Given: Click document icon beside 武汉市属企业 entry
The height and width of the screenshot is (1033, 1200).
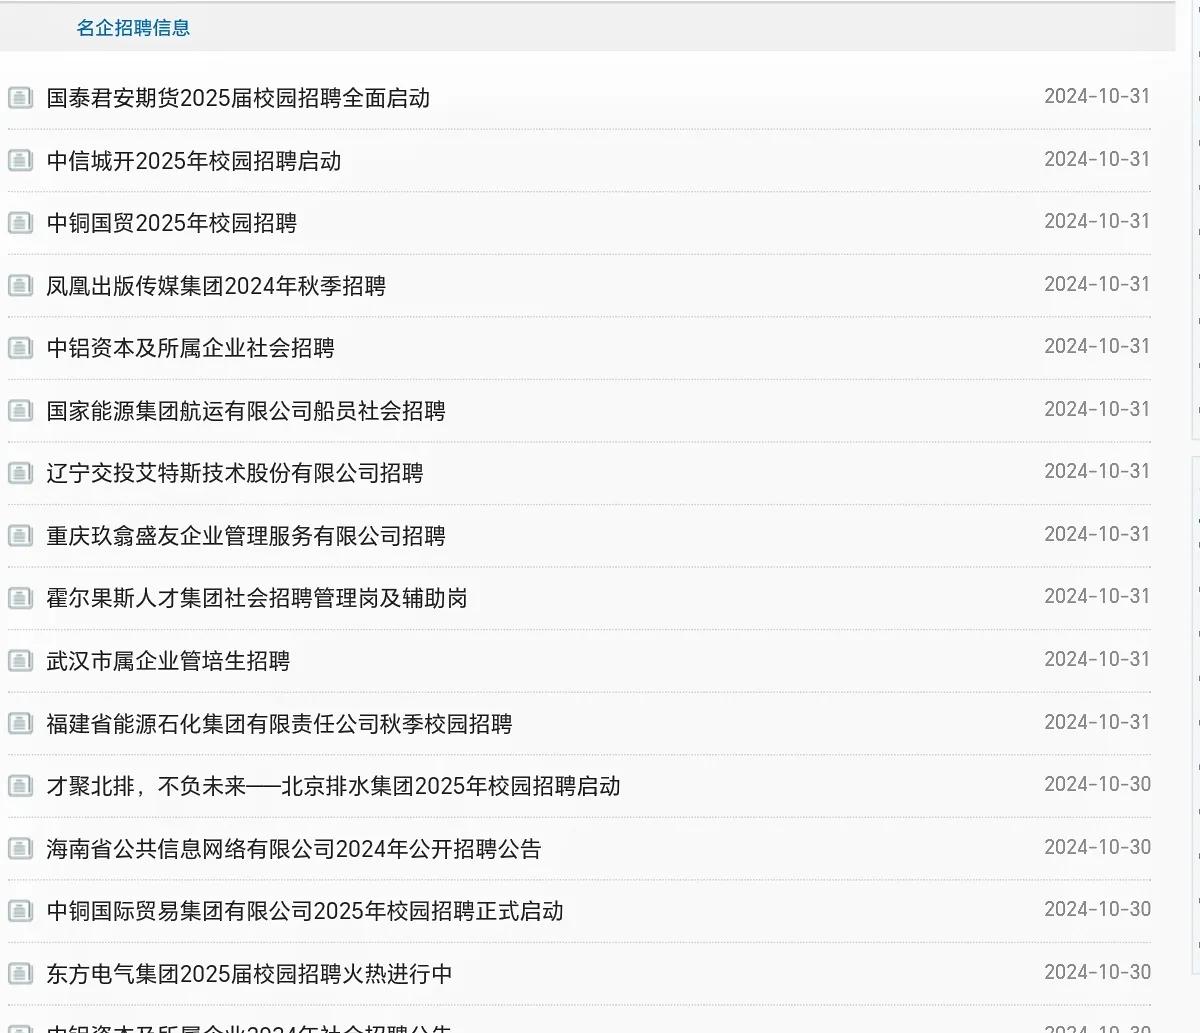Looking at the screenshot, I should pyautogui.click(x=20, y=660).
